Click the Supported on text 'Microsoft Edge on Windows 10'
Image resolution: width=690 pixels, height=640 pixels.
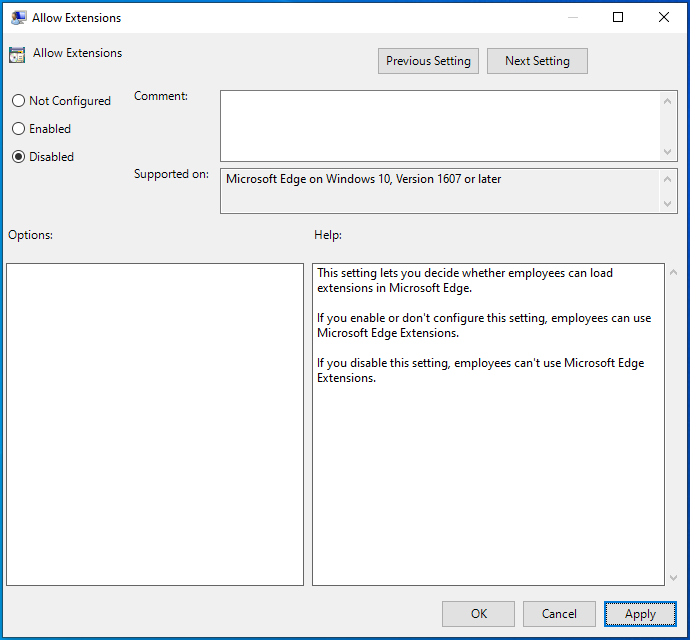(308, 179)
